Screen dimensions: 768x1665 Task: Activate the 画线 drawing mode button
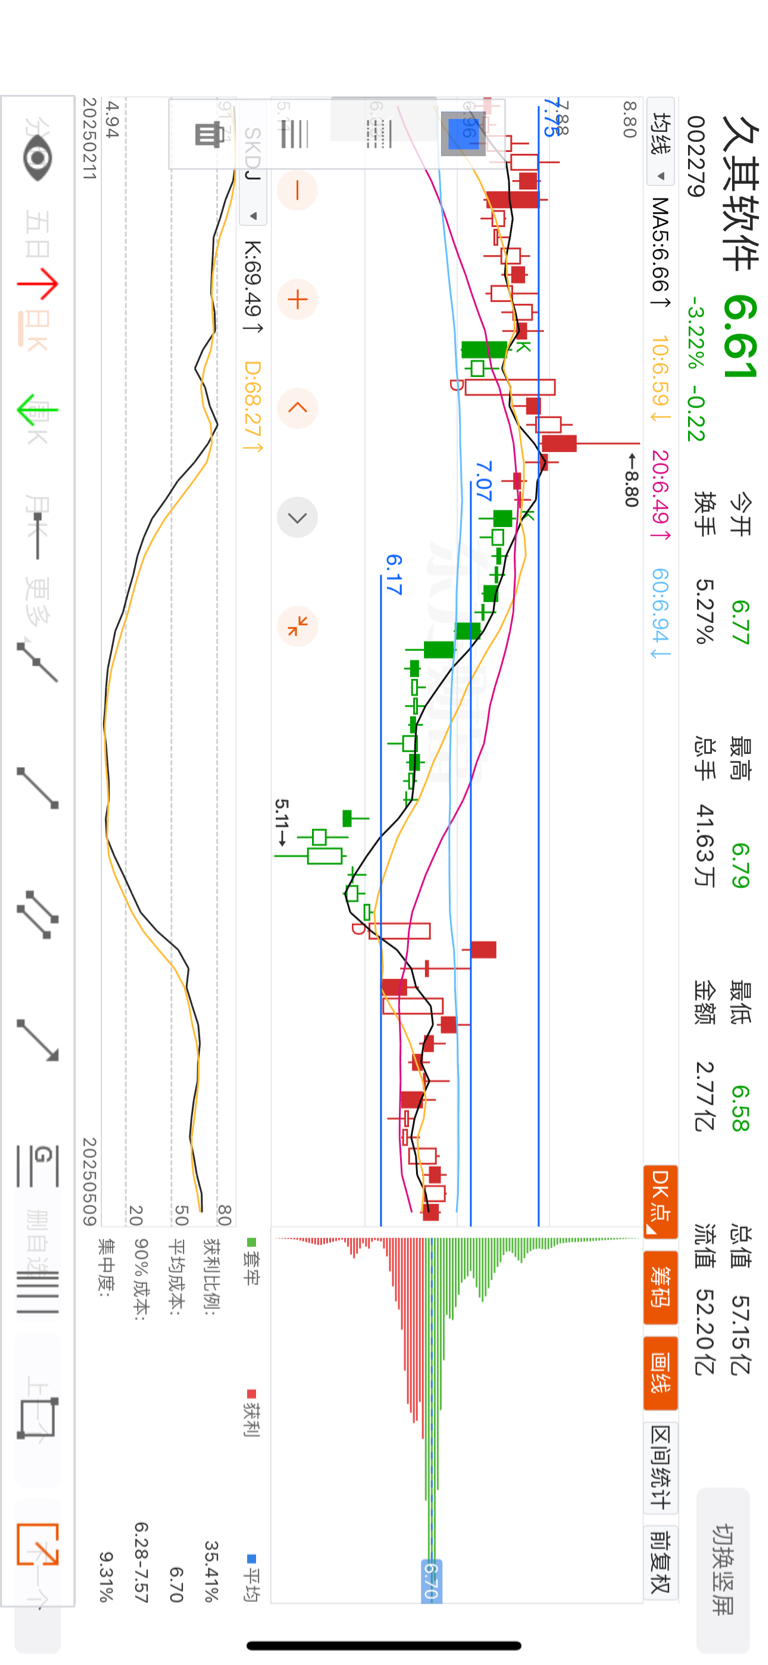pos(660,1374)
